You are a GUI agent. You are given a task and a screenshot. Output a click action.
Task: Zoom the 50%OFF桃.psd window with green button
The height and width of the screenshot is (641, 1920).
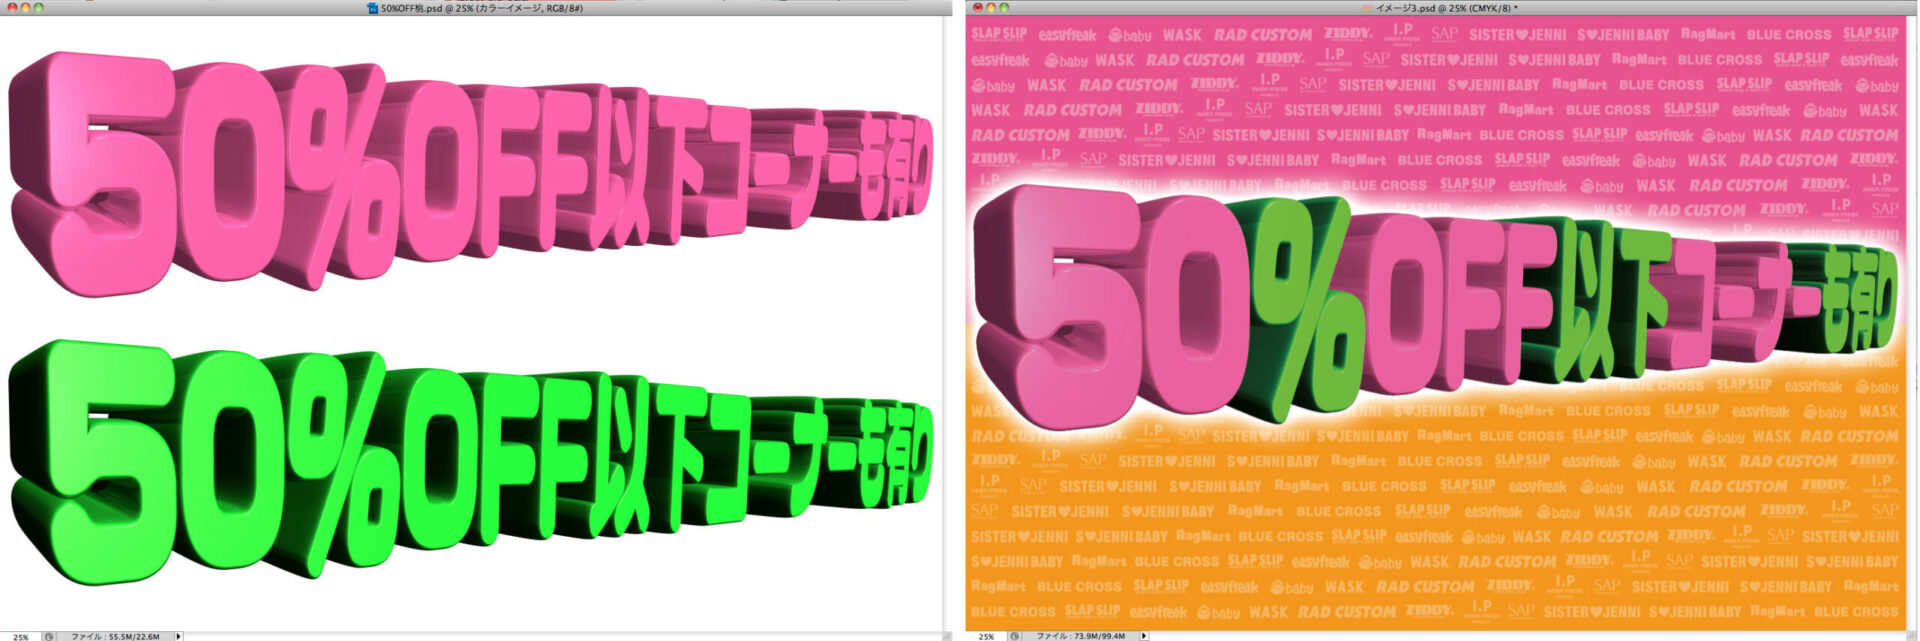pos(38,8)
